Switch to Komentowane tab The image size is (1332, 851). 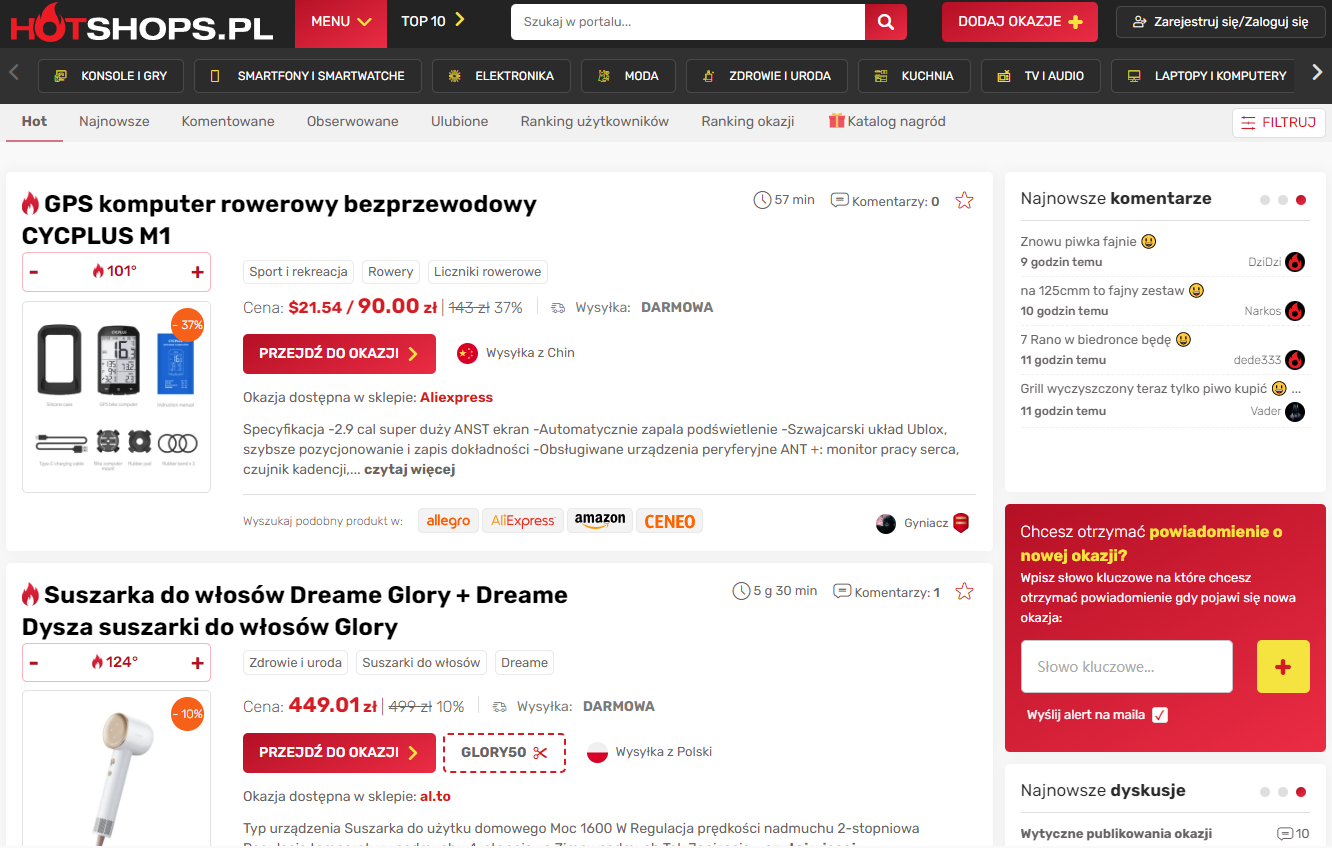coord(228,121)
